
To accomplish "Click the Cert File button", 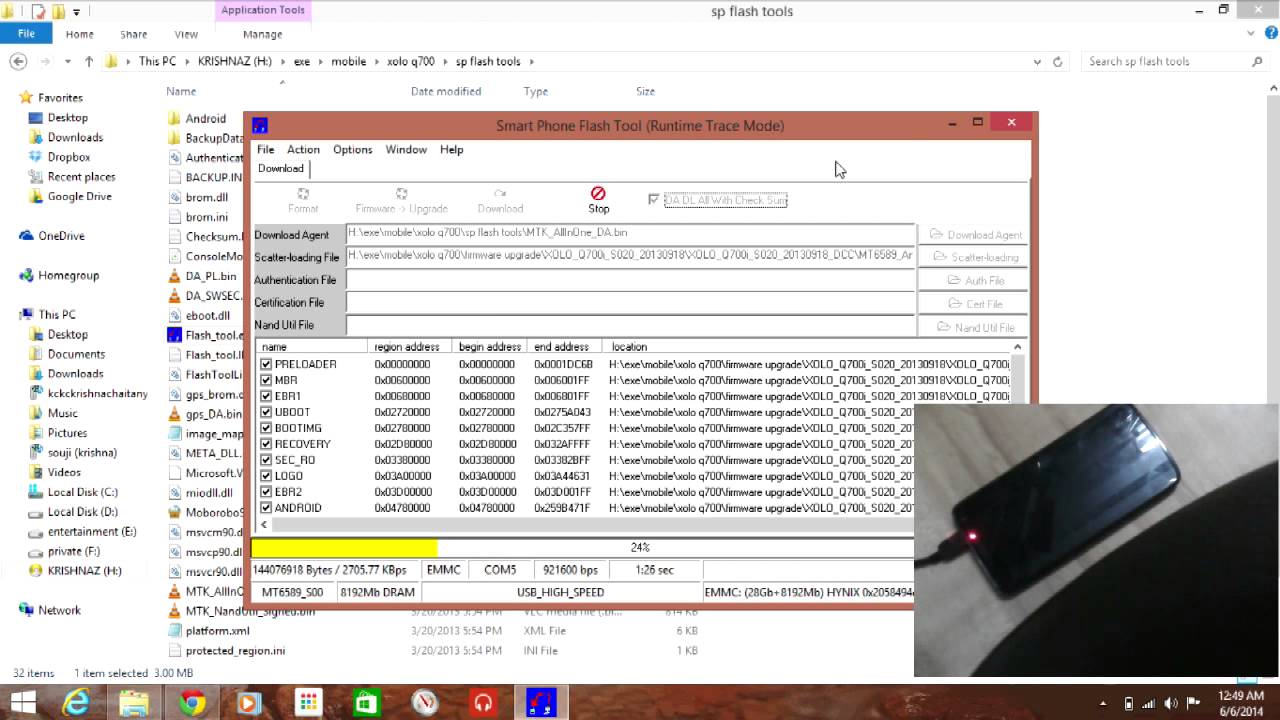I will [975, 303].
